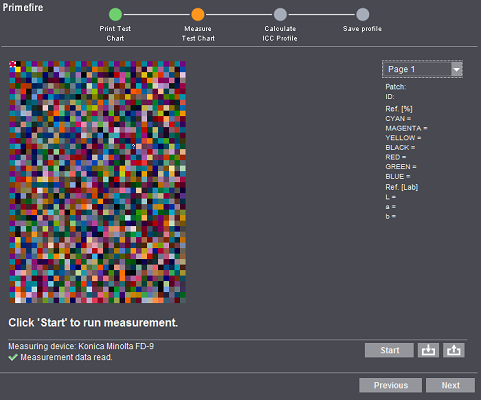Click the 'Print Test Chart' step label
Viewport: 481px width, 400px height.
point(115,33)
